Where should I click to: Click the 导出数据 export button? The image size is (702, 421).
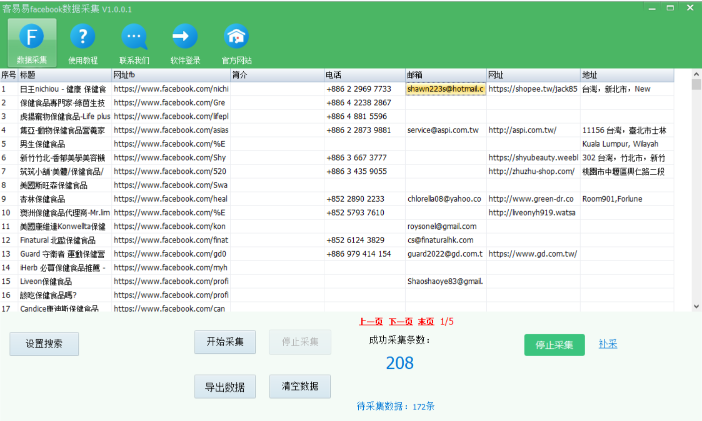point(225,387)
